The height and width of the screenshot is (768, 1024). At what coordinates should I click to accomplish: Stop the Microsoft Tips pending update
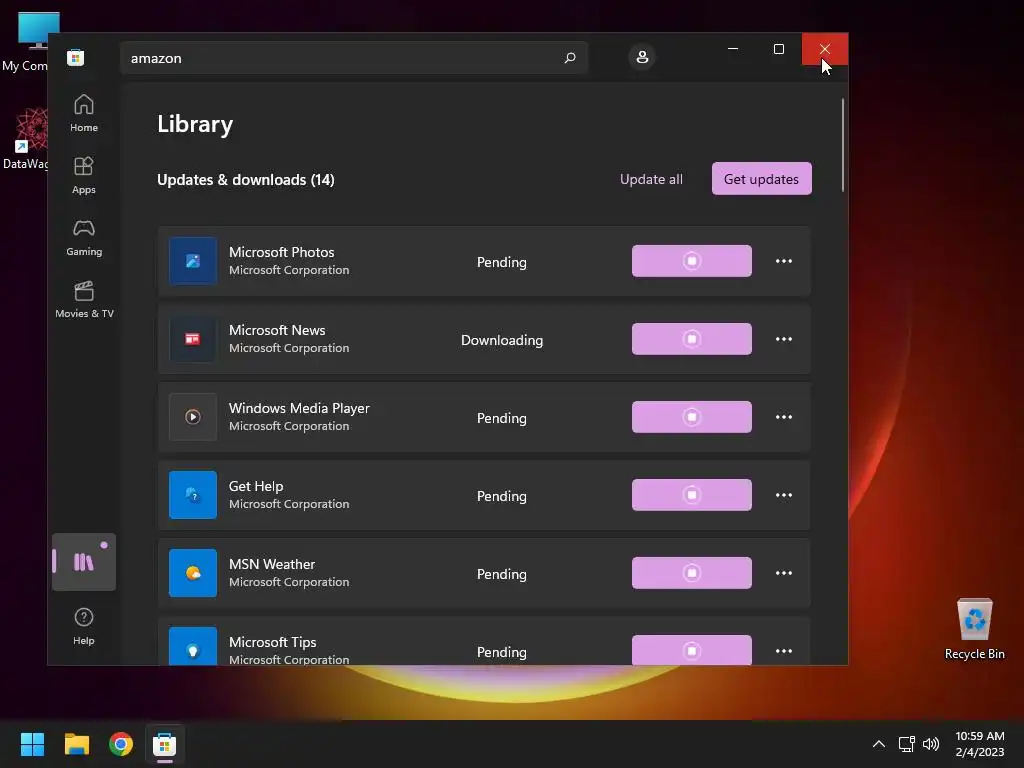click(692, 650)
